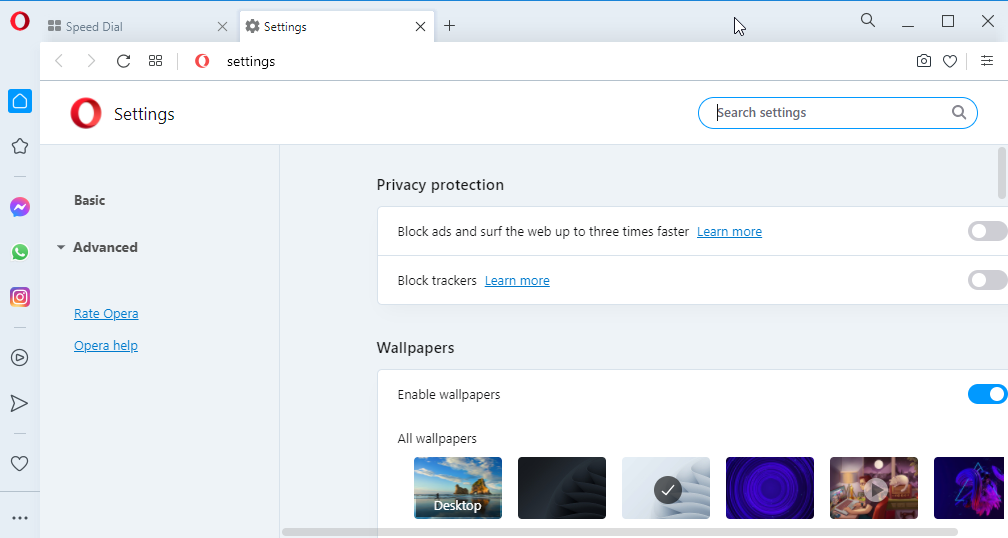Image resolution: width=1008 pixels, height=538 pixels.
Task: Open Pinboards heart in sidebar
Action: click(20, 463)
